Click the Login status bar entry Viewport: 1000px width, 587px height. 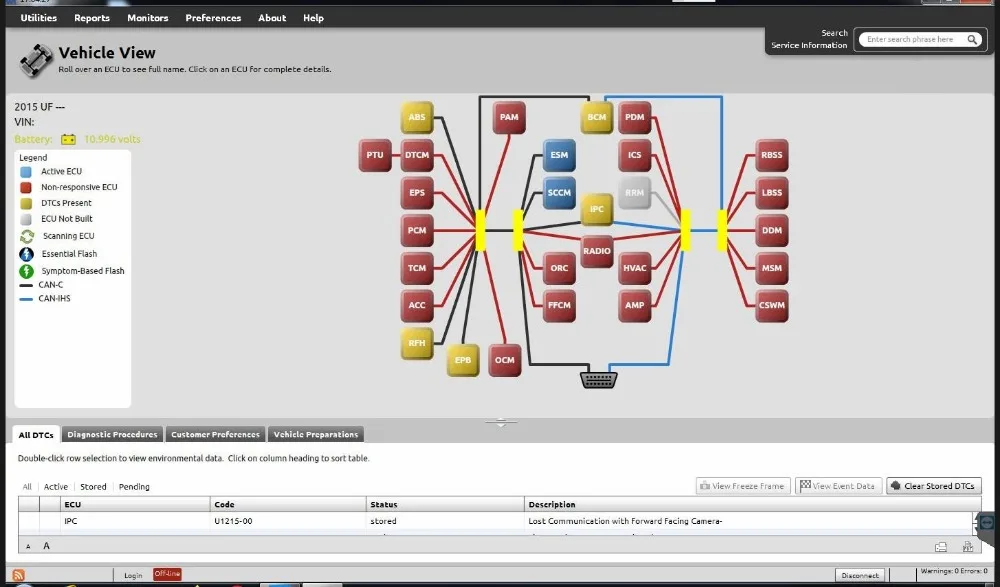[133, 576]
